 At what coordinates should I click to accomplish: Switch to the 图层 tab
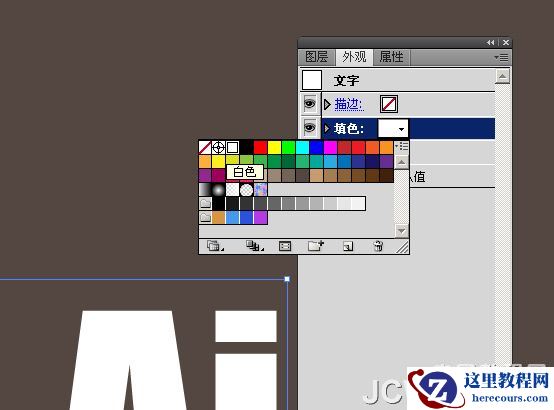(317, 57)
